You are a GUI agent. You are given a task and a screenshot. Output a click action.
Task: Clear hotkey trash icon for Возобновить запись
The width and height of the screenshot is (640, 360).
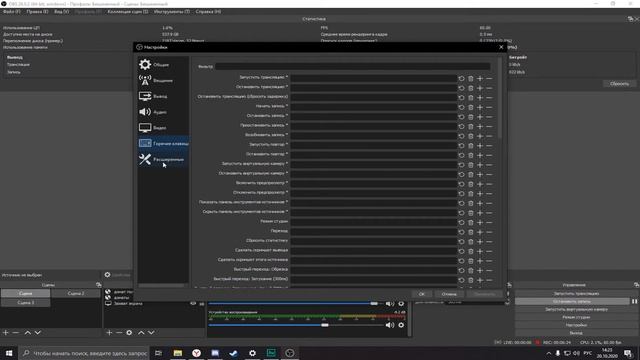pos(471,136)
